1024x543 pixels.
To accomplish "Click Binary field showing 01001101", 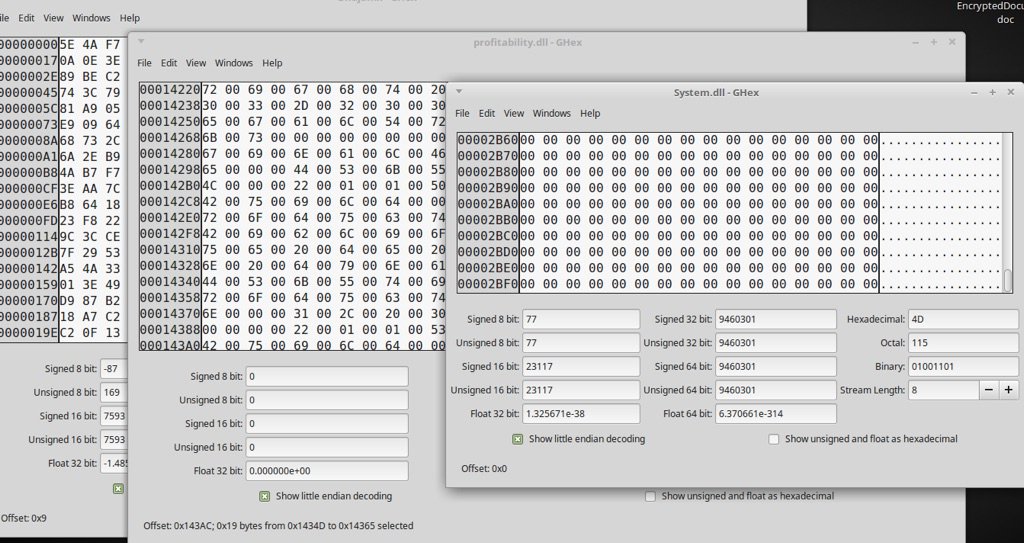I will click(963, 367).
